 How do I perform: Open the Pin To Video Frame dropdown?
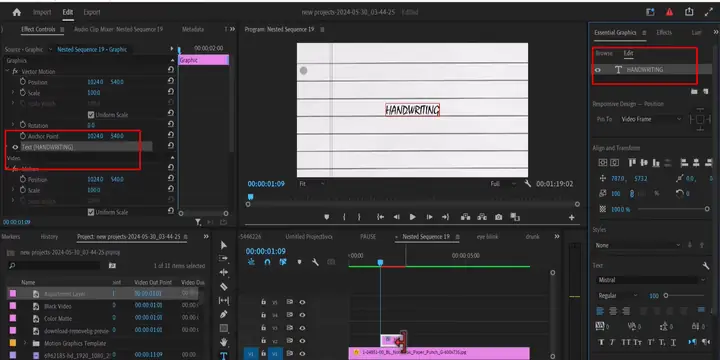click(x=651, y=119)
